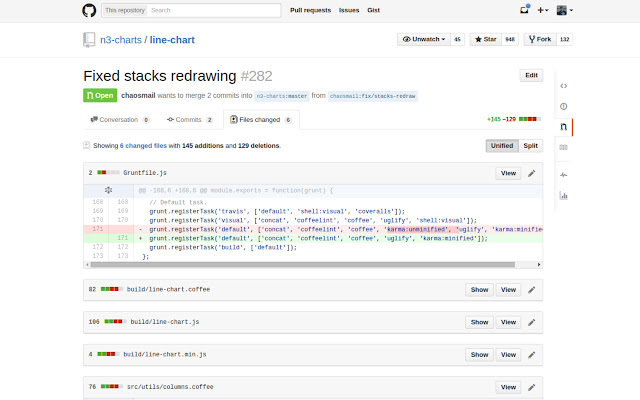This screenshot has width=640, height=400.
Task: Click the repository book icon
Action: [x=89, y=40]
